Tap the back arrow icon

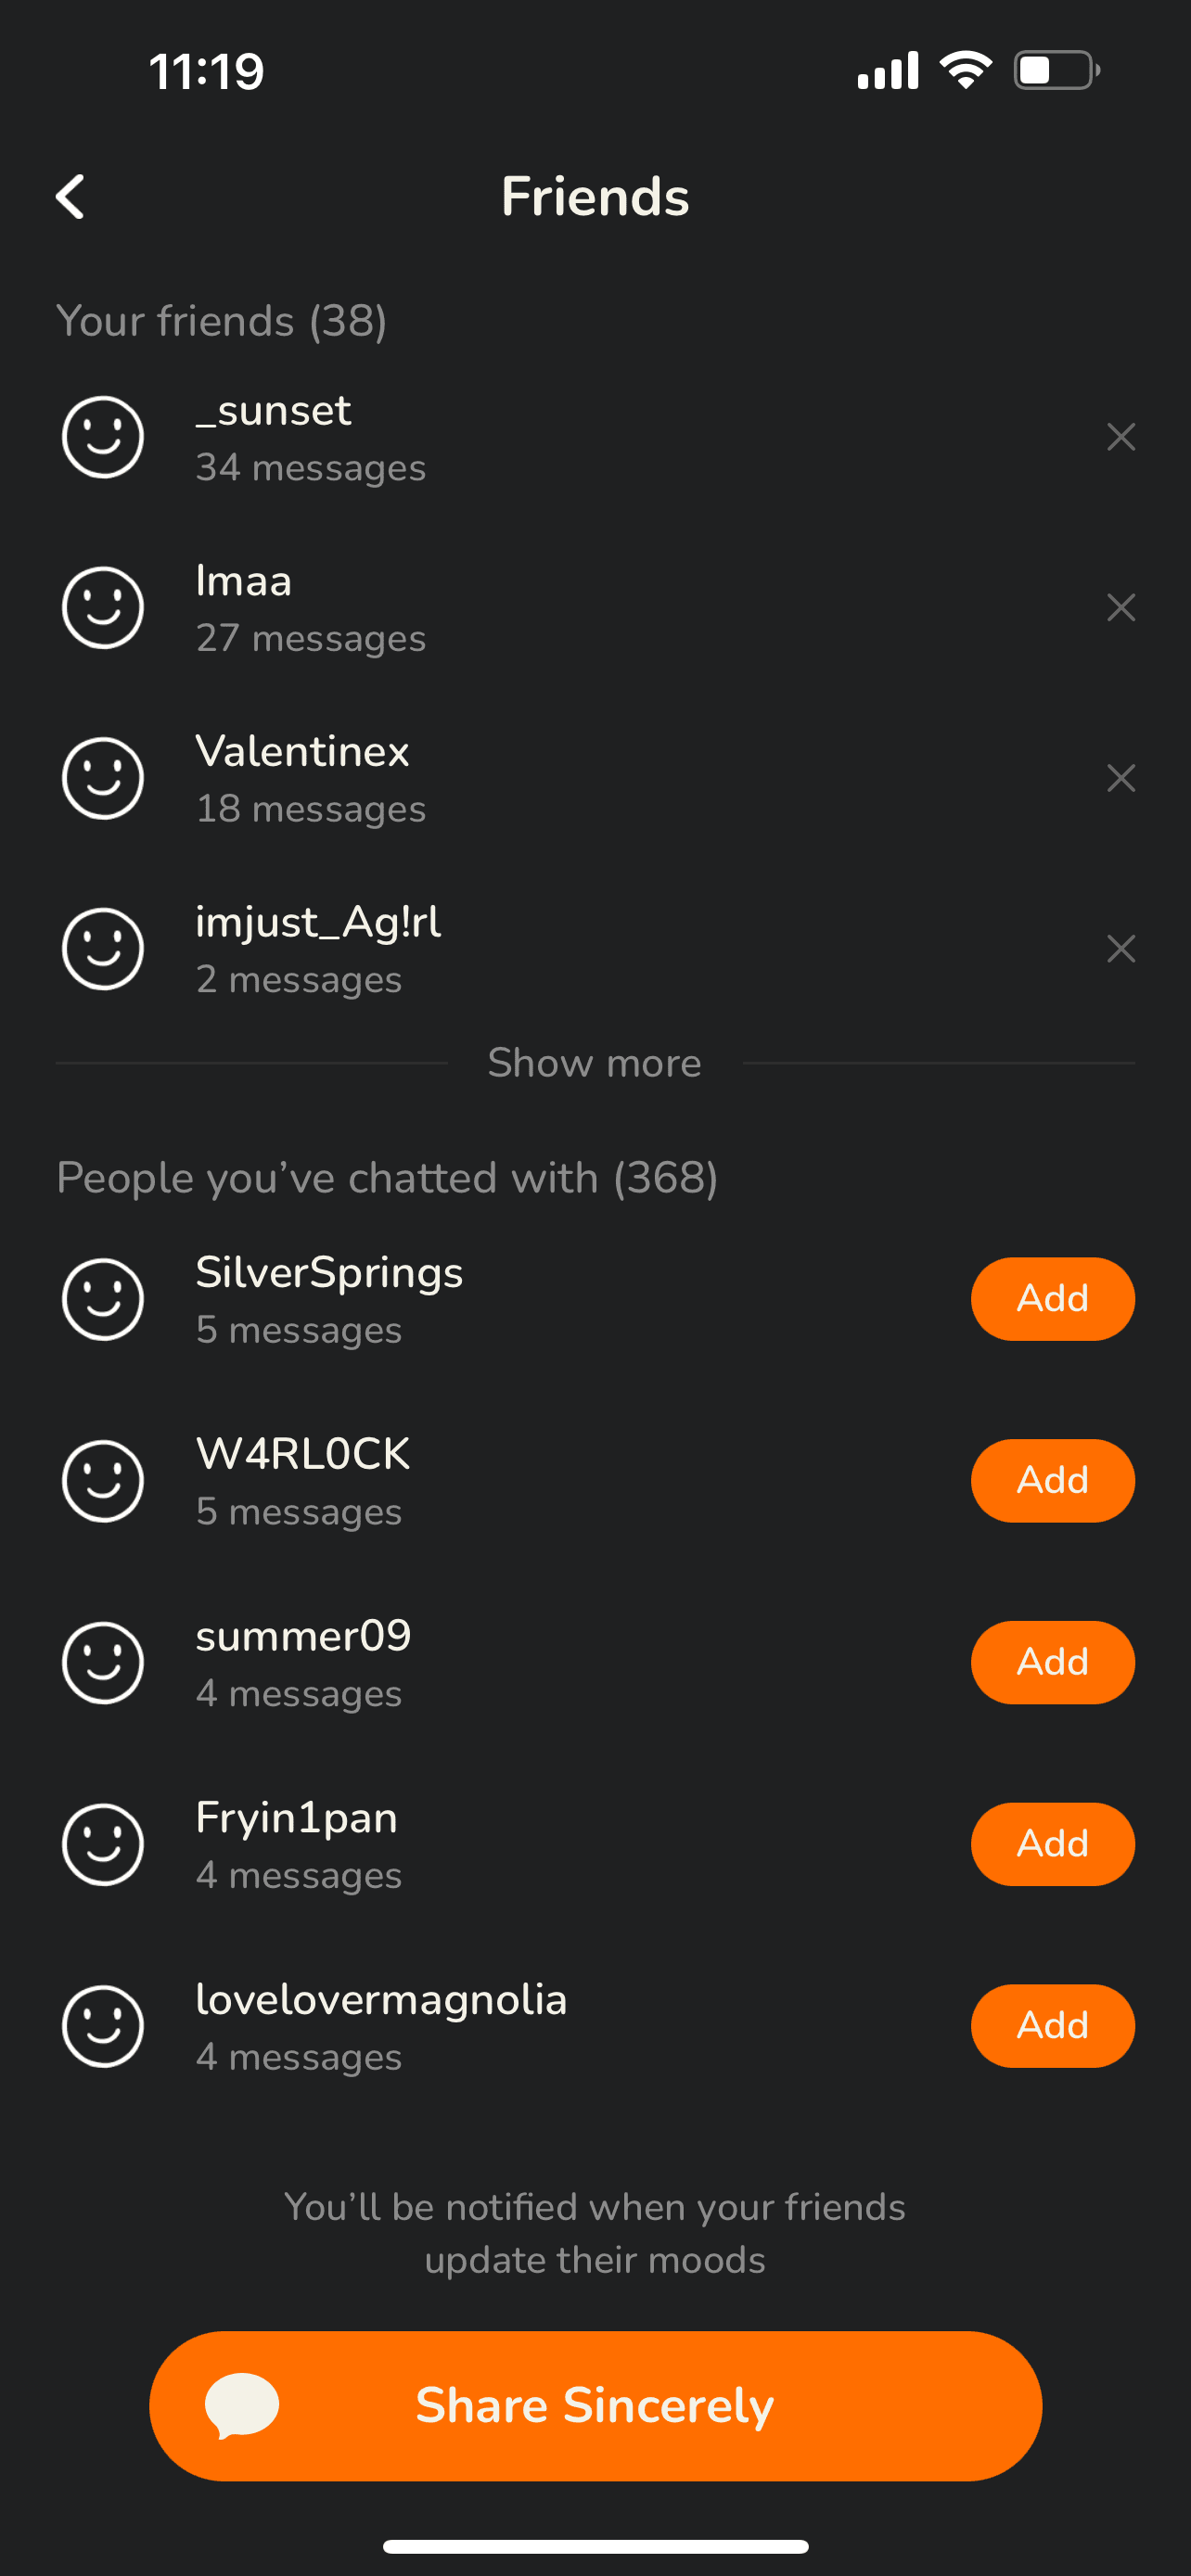coord(71,197)
